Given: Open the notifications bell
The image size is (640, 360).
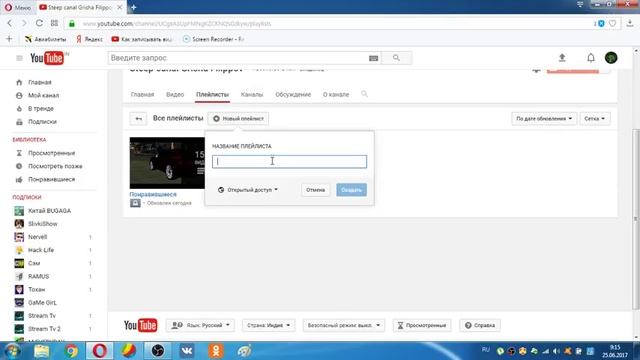Looking at the screenshot, I should click(x=591, y=58).
